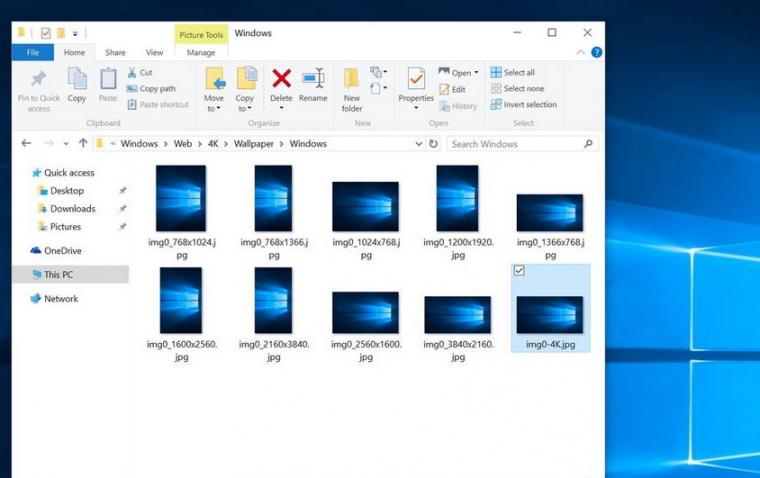Click Edit in the Open group
Viewport: 760px width, 478px height.
452,89
